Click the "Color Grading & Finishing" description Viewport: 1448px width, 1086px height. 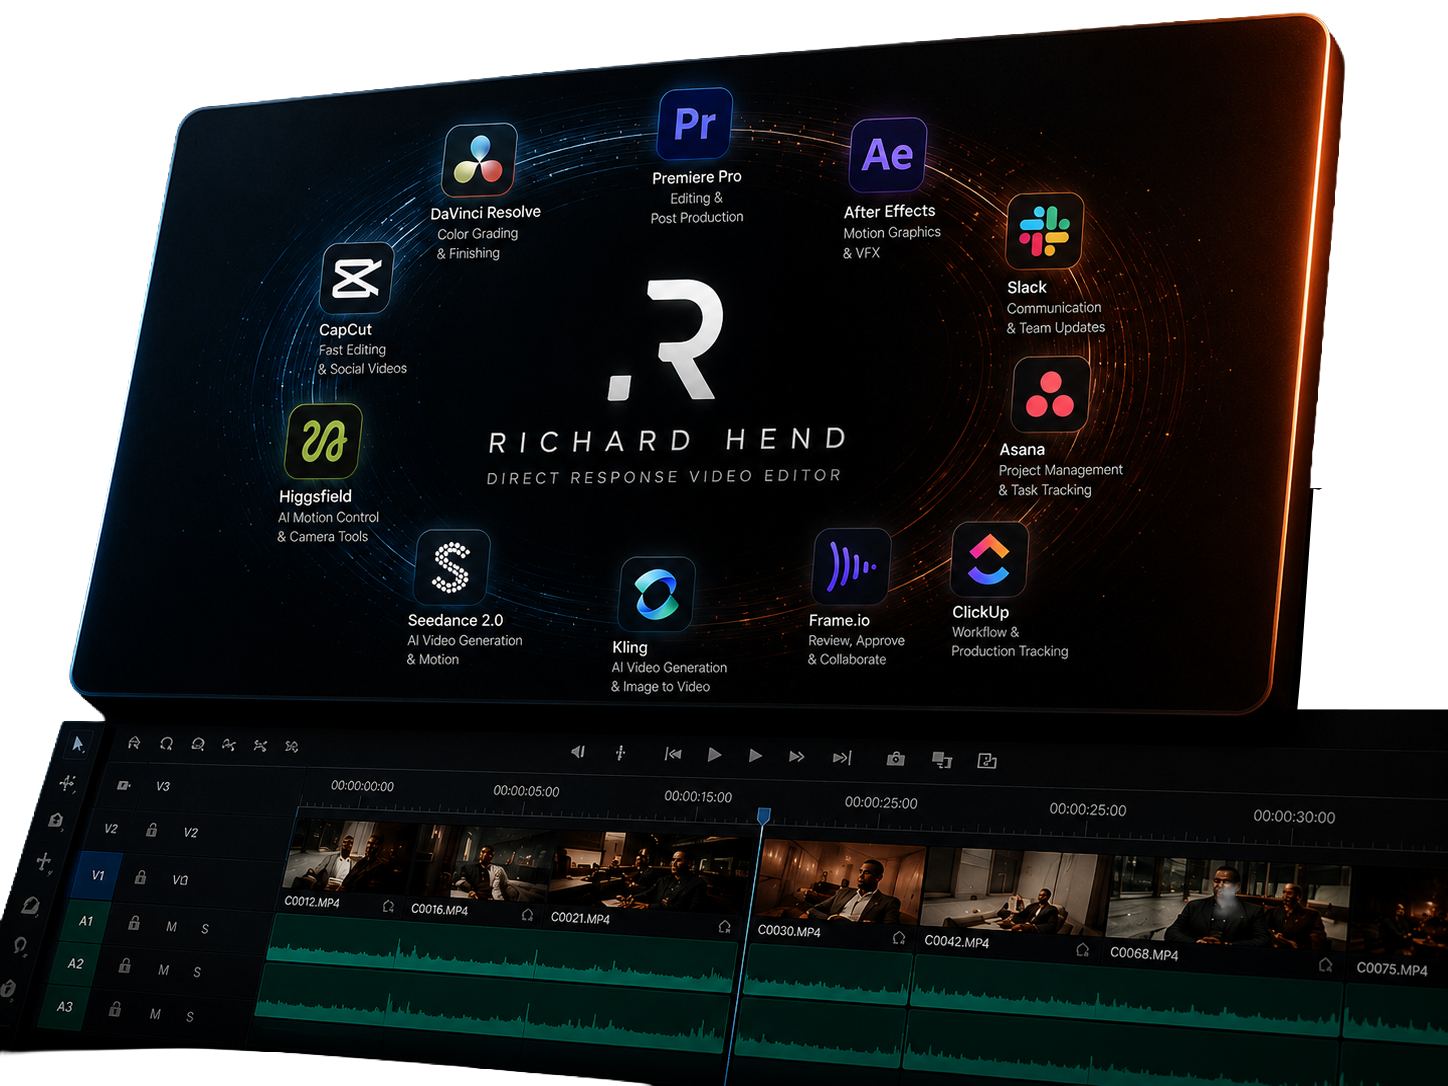click(x=477, y=243)
